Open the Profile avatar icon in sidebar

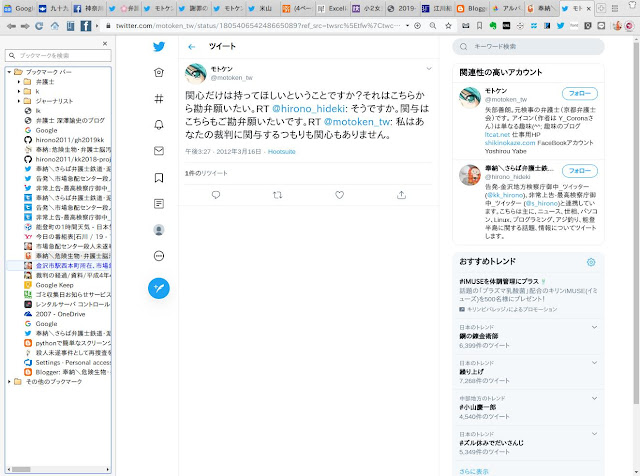click(x=159, y=230)
